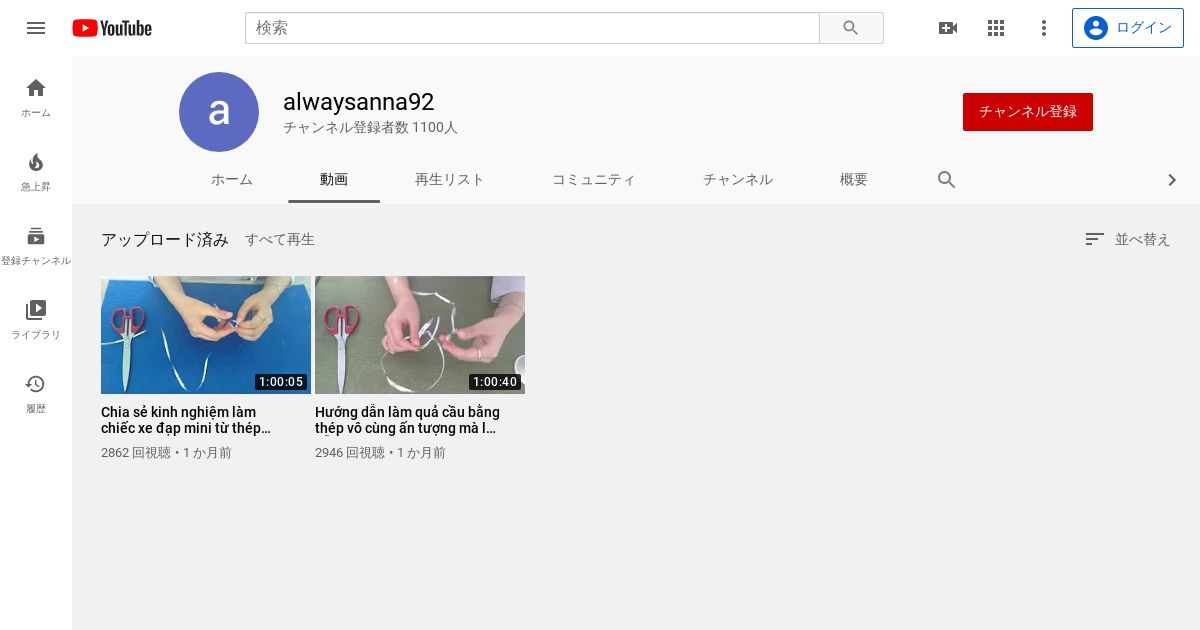Open the create video camera icon

[948, 28]
